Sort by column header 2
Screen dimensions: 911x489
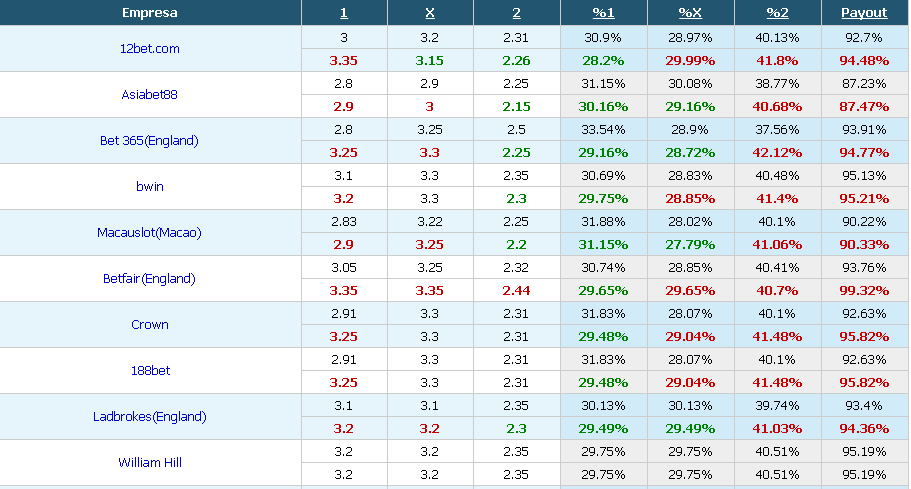click(x=516, y=13)
